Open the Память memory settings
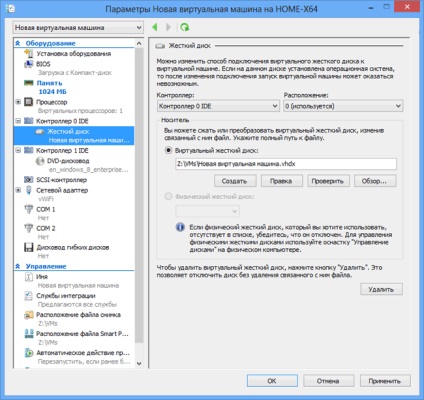424x400 pixels. (x=49, y=83)
